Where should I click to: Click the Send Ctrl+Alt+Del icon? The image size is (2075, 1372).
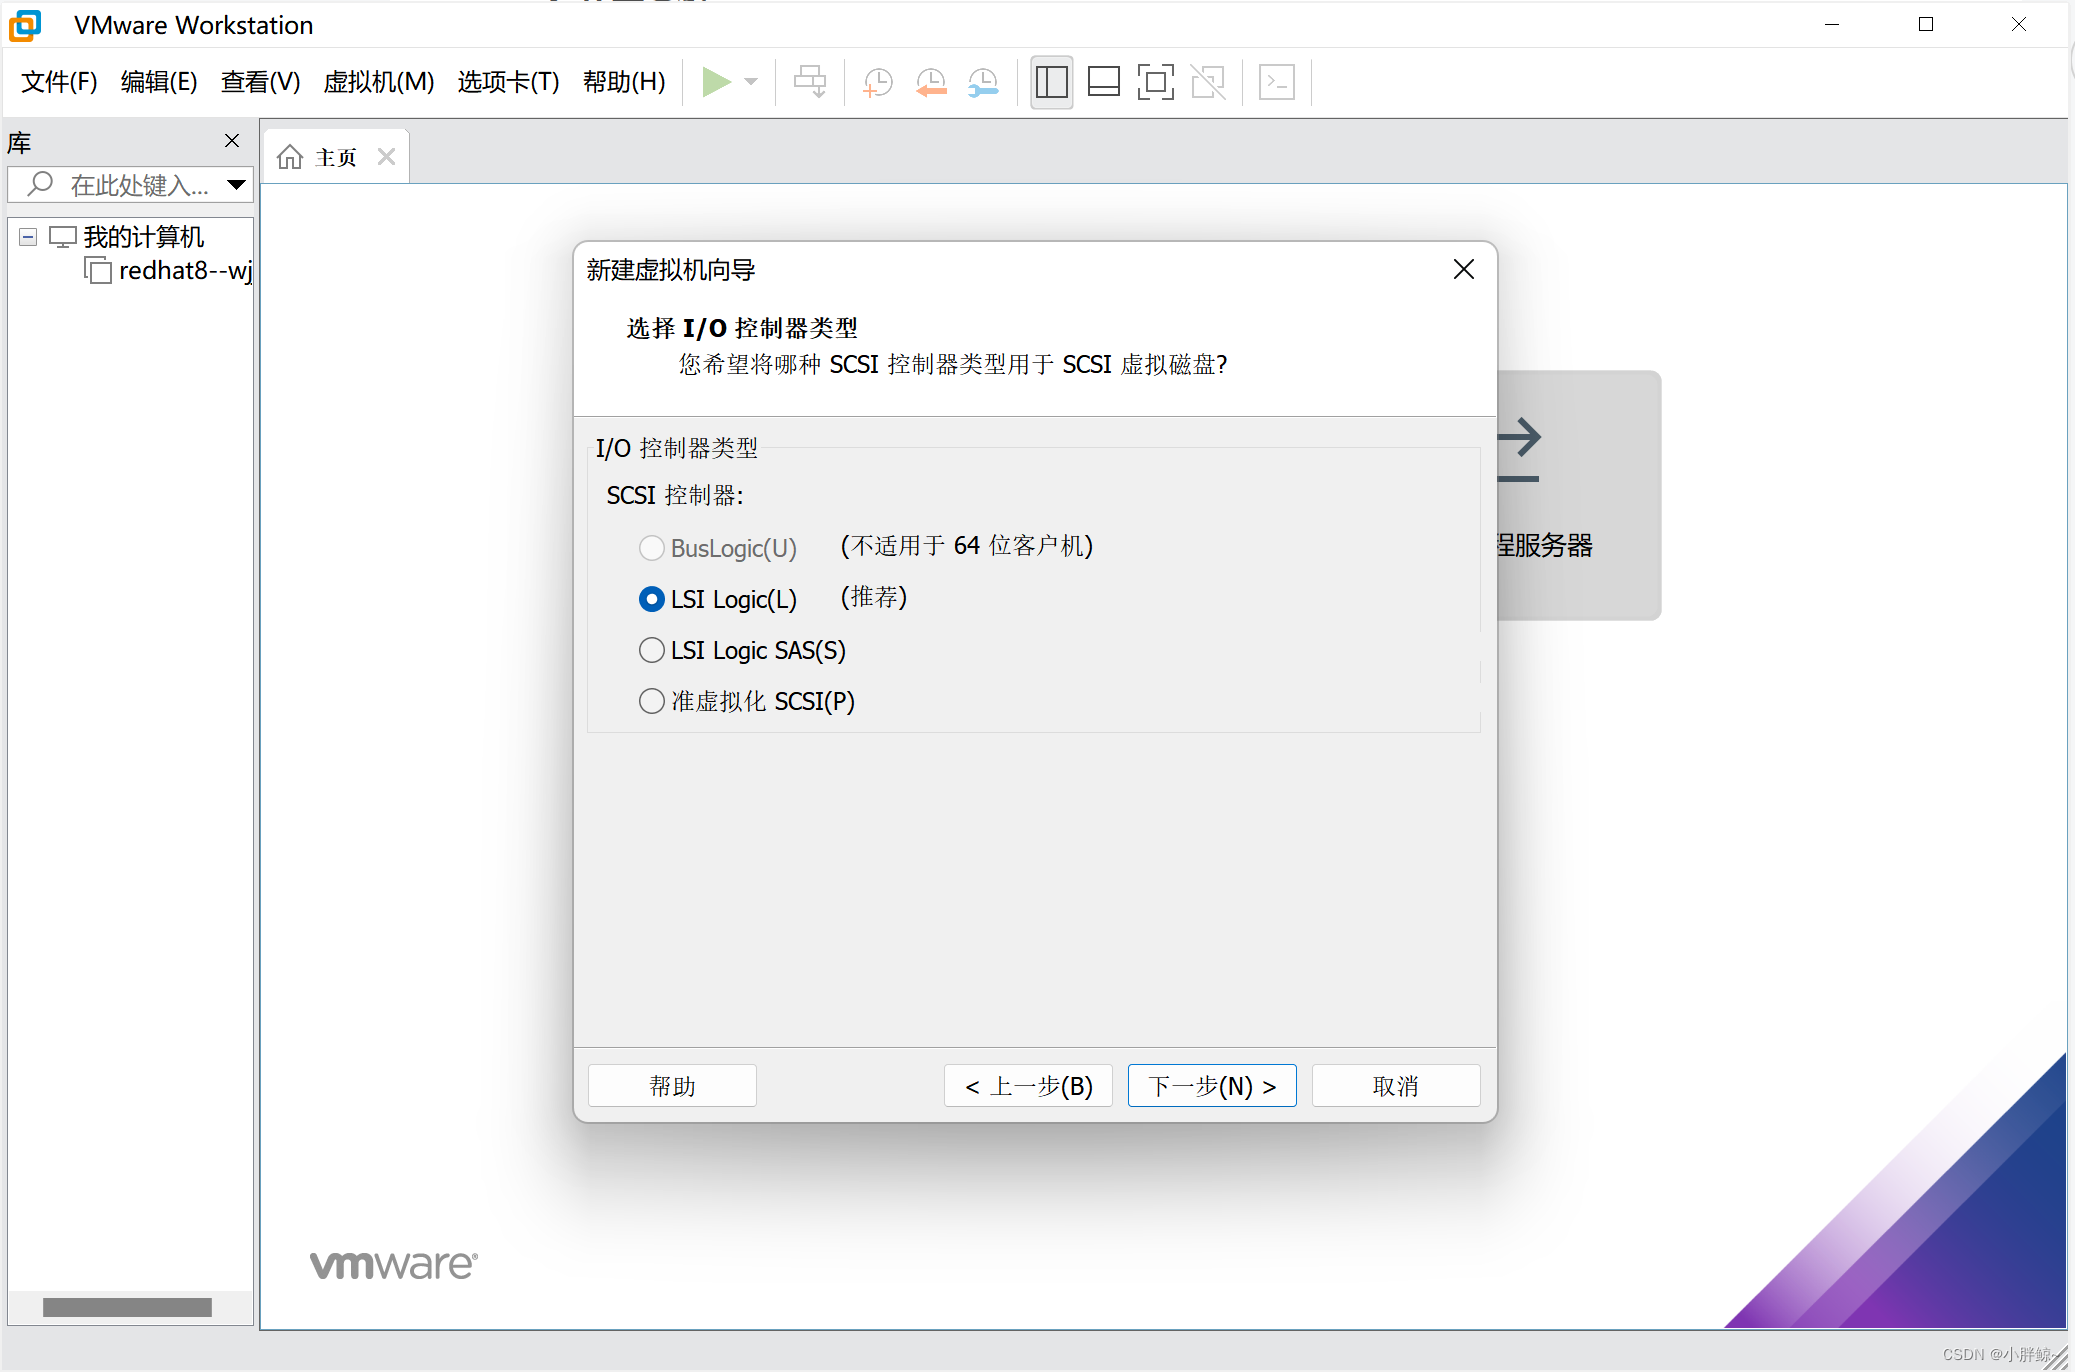[809, 82]
